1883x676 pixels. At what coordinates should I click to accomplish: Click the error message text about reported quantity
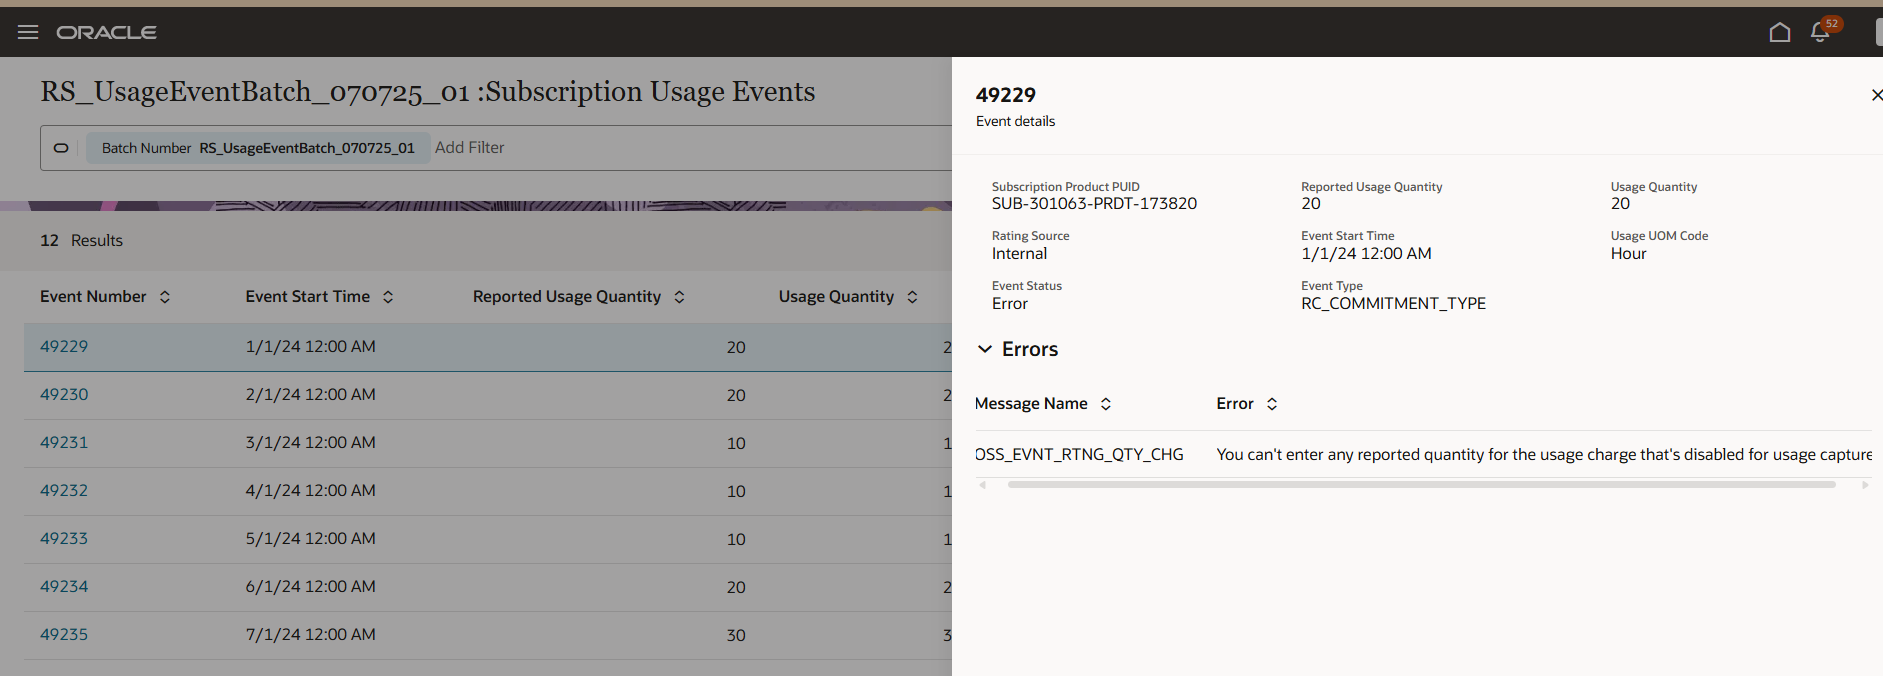coord(1544,455)
